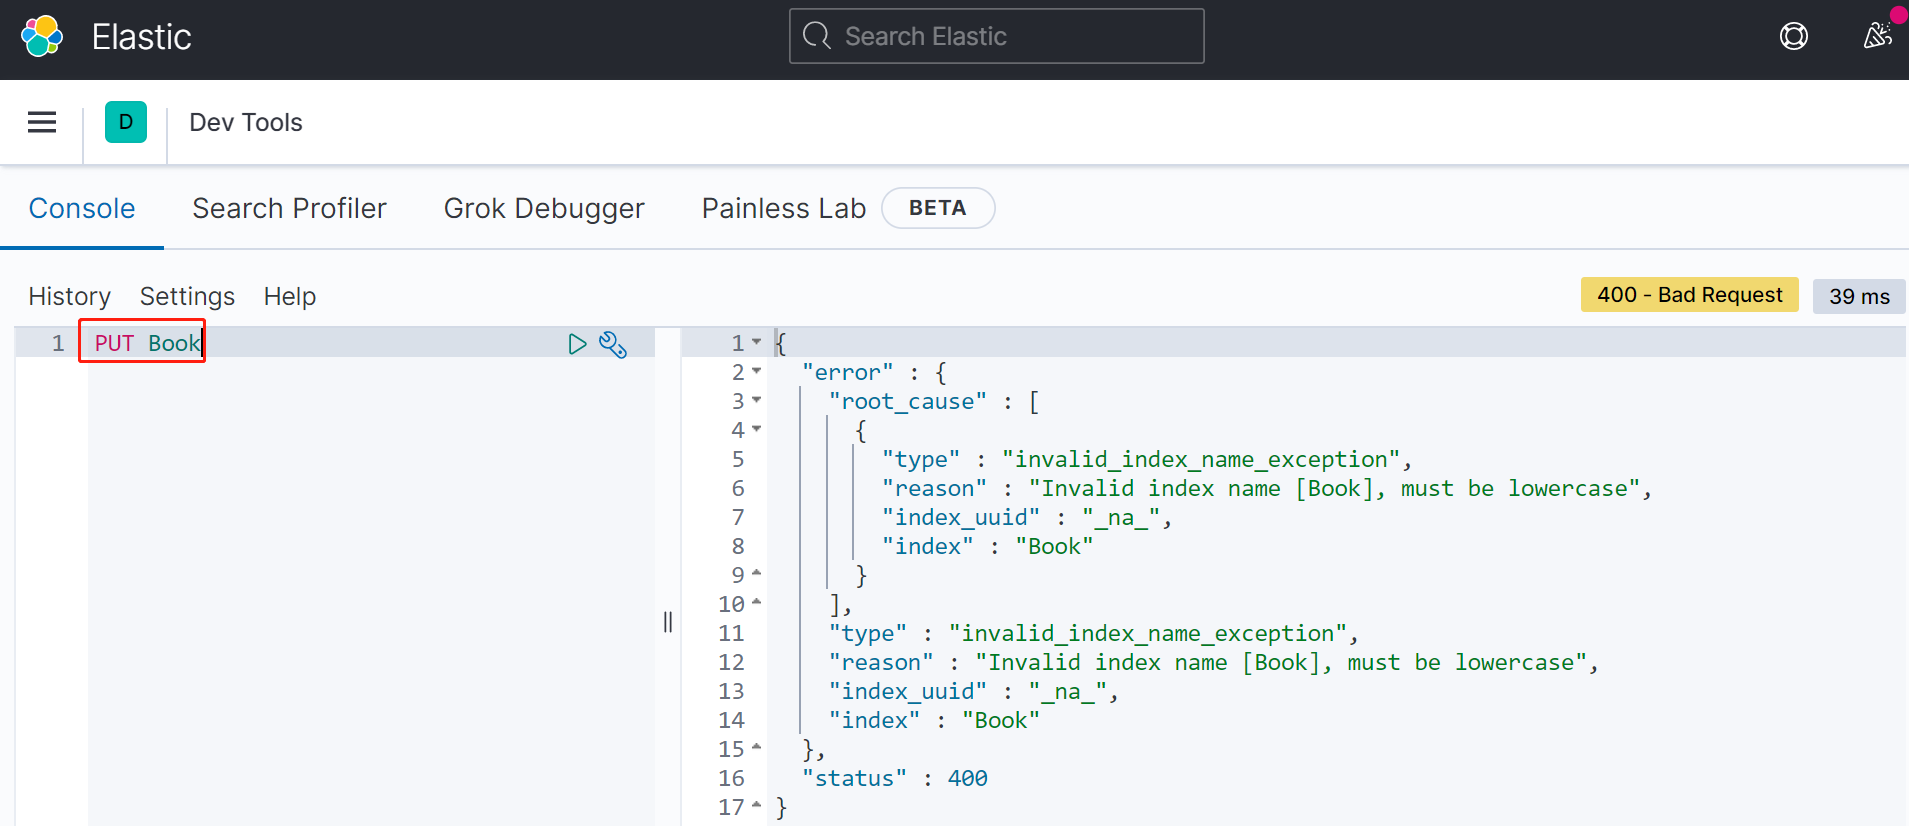Click the "root_cause" key on line 3
This screenshot has height=826, width=1909.
(908, 401)
